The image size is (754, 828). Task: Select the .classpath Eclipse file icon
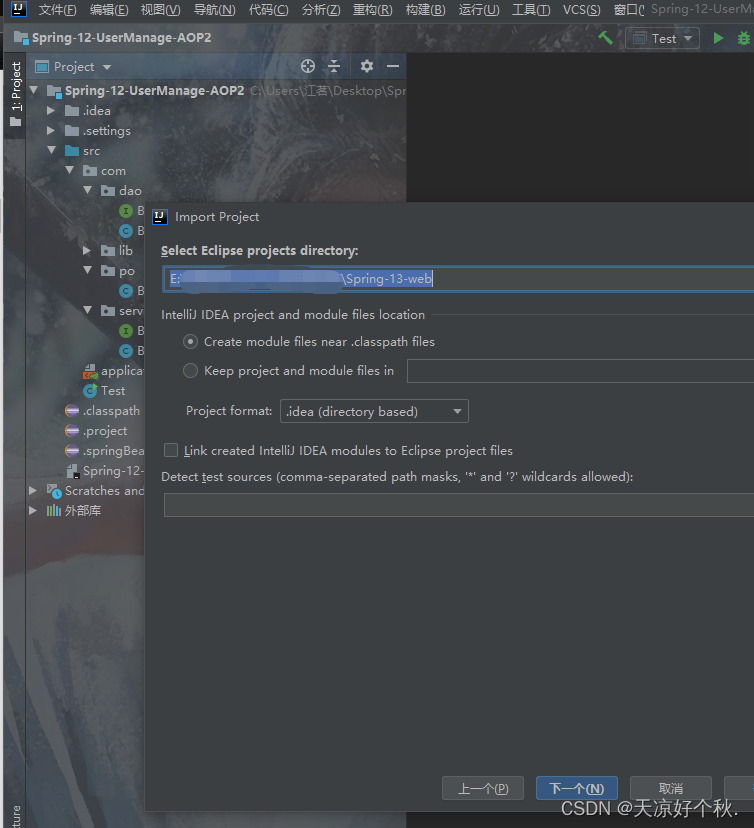point(72,411)
